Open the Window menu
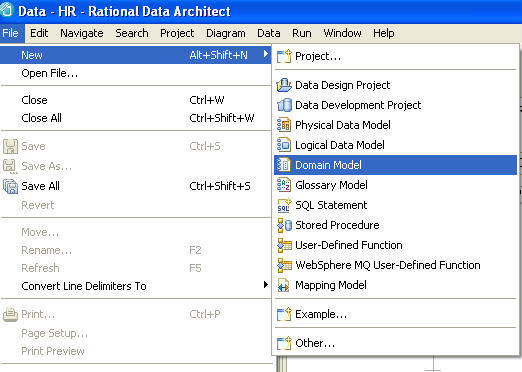Image resolution: width=522 pixels, height=372 pixels. coord(342,33)
